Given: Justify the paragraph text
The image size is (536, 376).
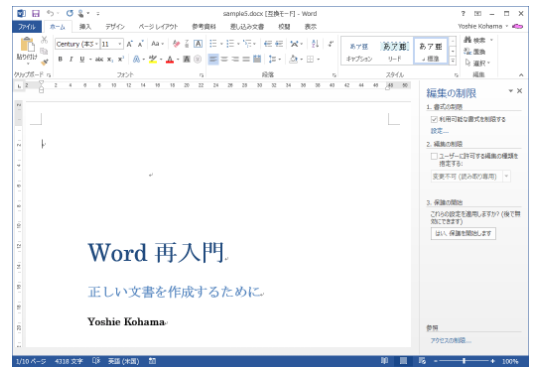Looking at the screenshot, I should point(246,59).
